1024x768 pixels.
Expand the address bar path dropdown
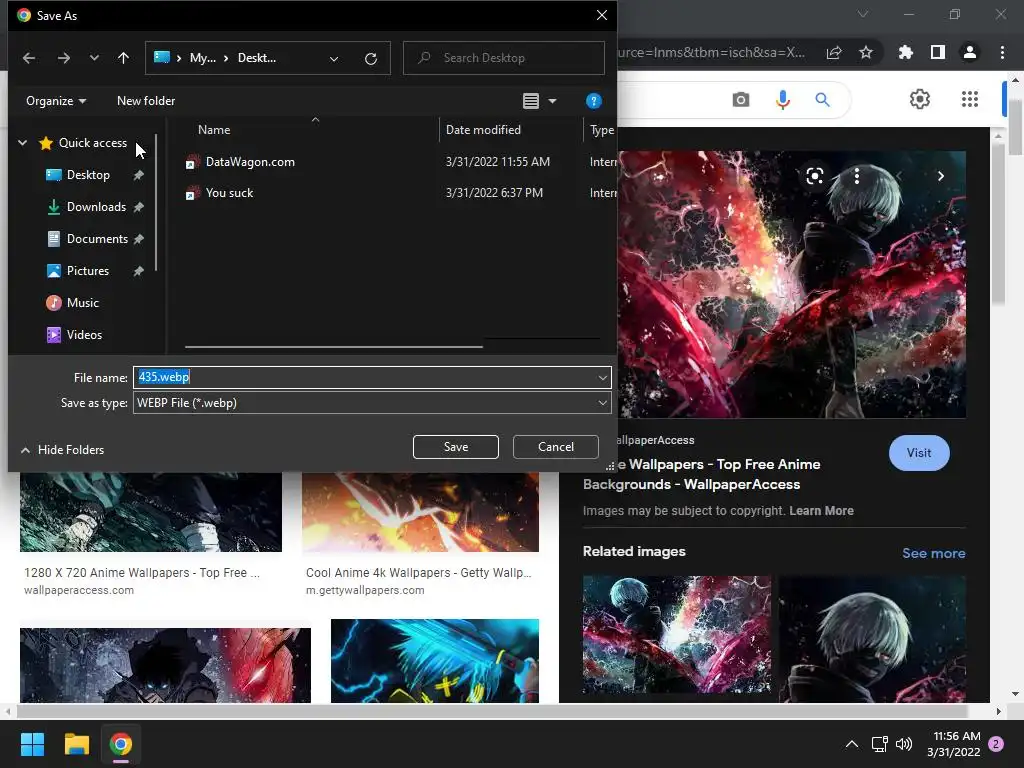[x=334, y=59]
